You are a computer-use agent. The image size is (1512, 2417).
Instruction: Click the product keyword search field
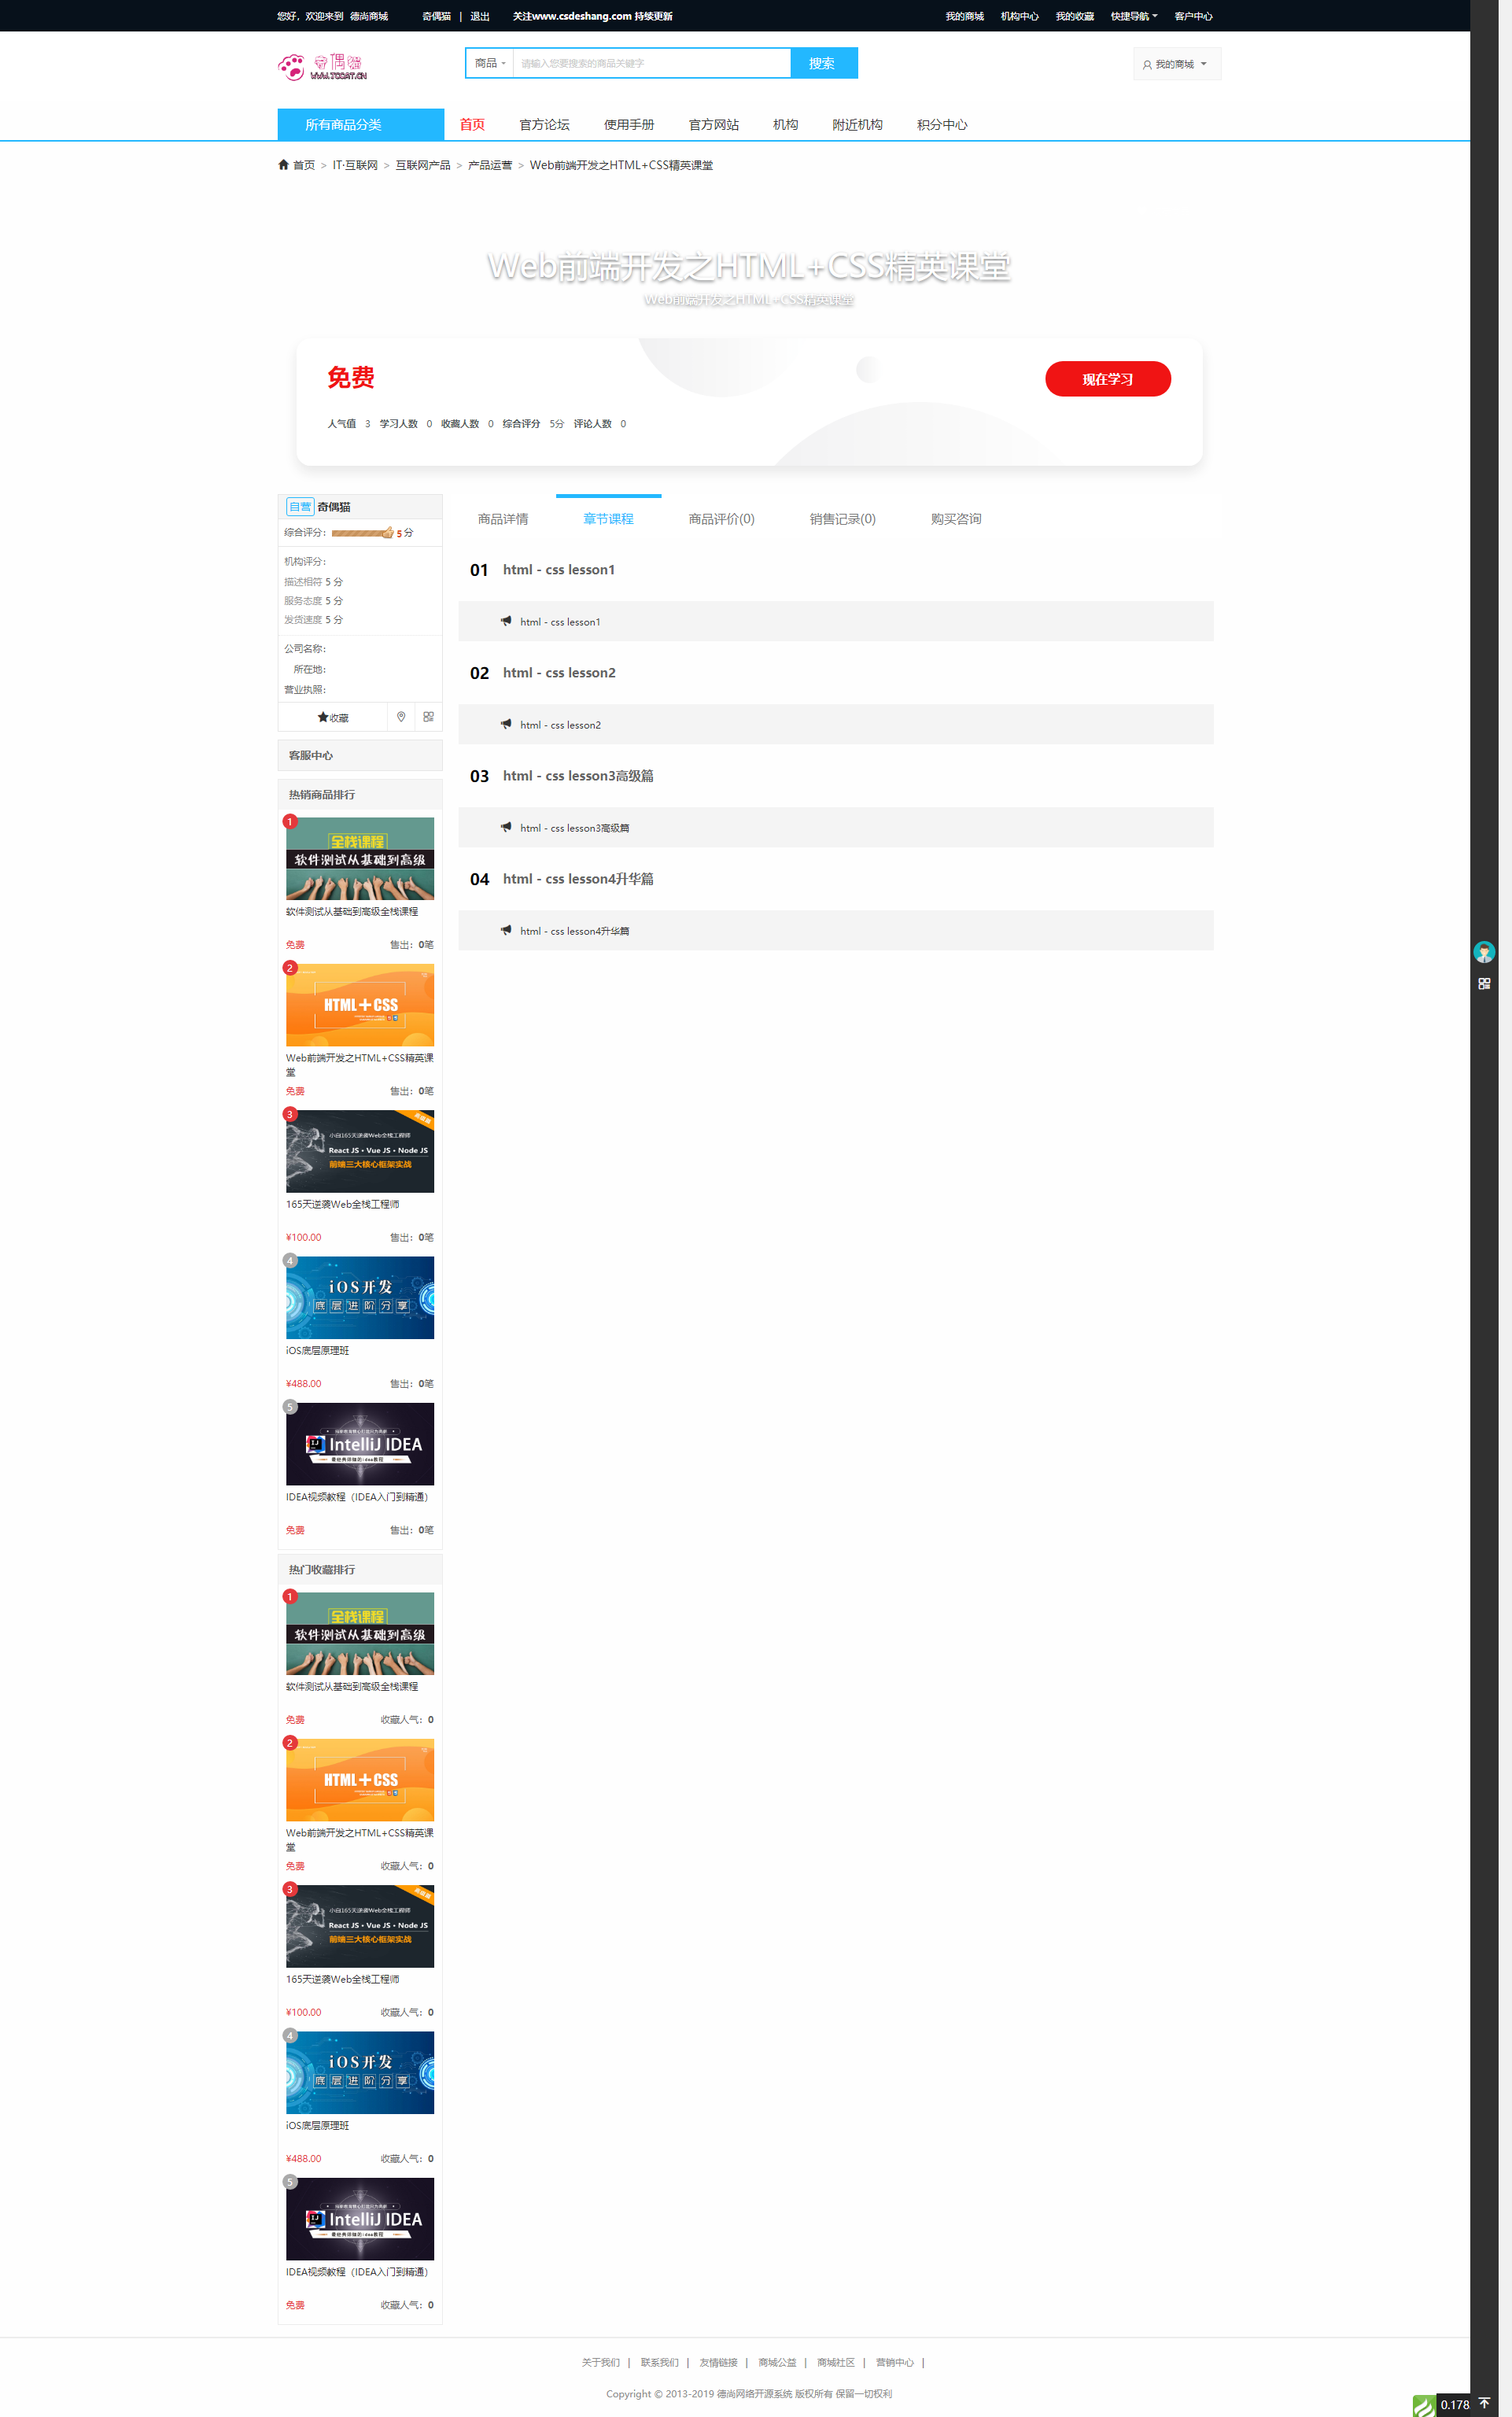(x=651, y=63)
